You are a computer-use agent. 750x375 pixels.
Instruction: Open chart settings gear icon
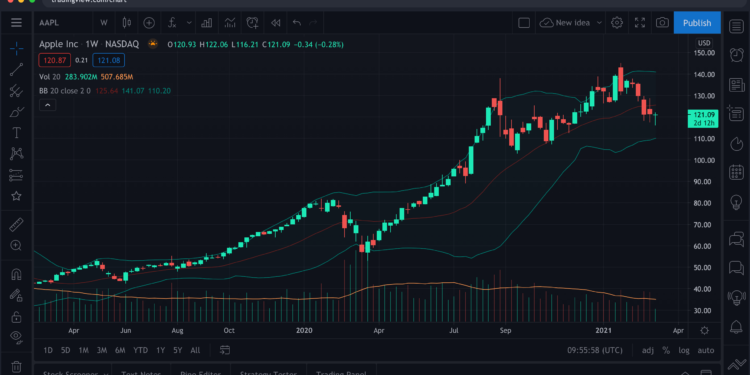click(x=617, y=22)
